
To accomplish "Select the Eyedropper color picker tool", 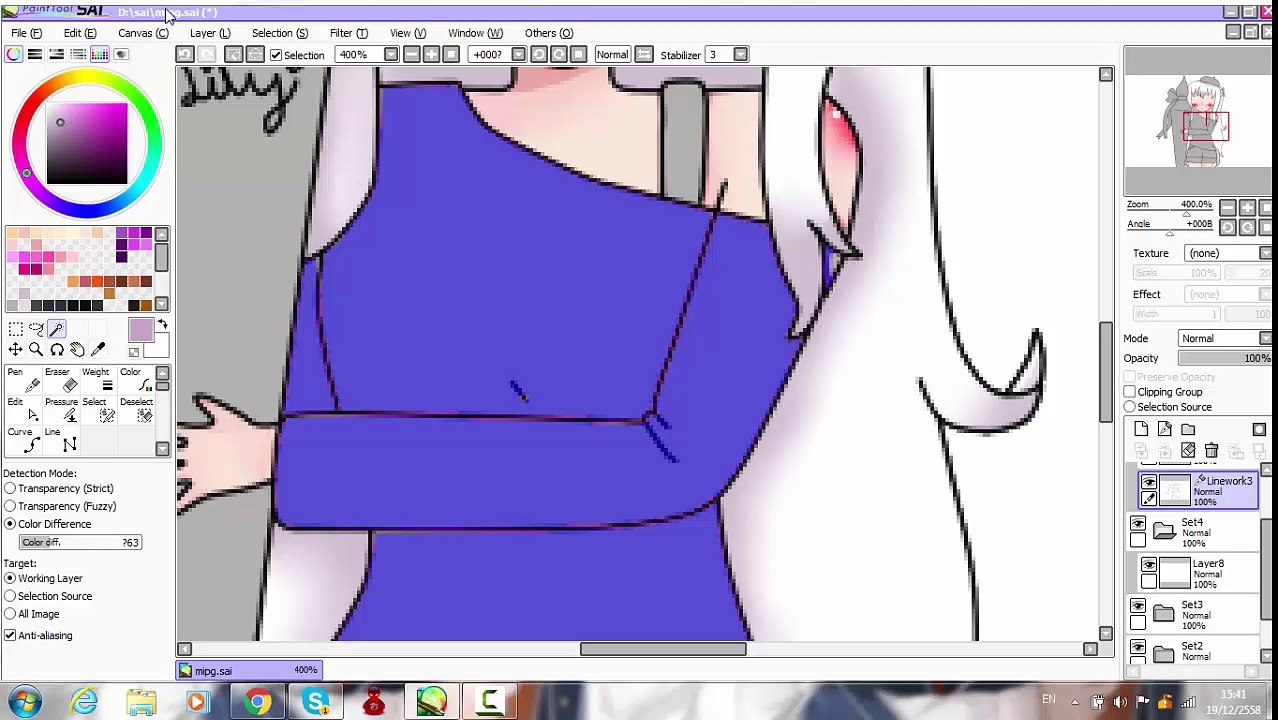I will (x=98, y=349).
